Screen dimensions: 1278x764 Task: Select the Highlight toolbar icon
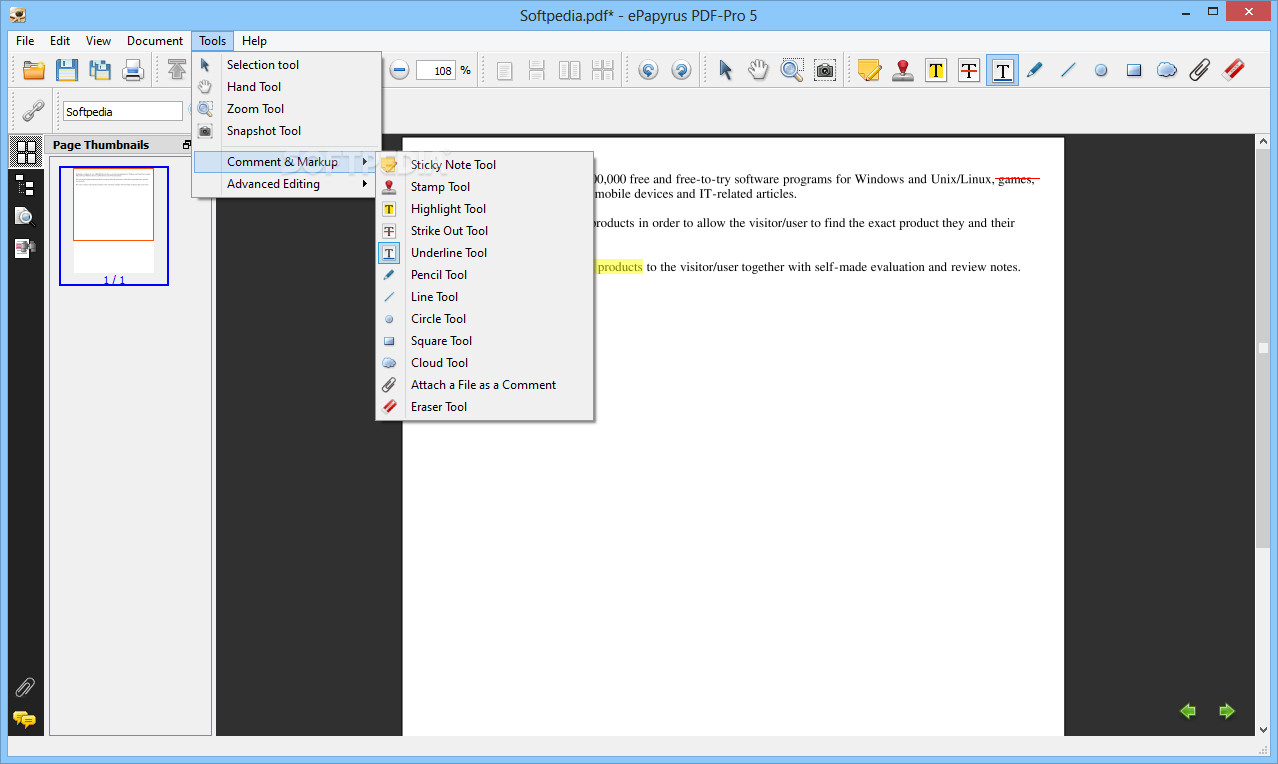[936, 70]
